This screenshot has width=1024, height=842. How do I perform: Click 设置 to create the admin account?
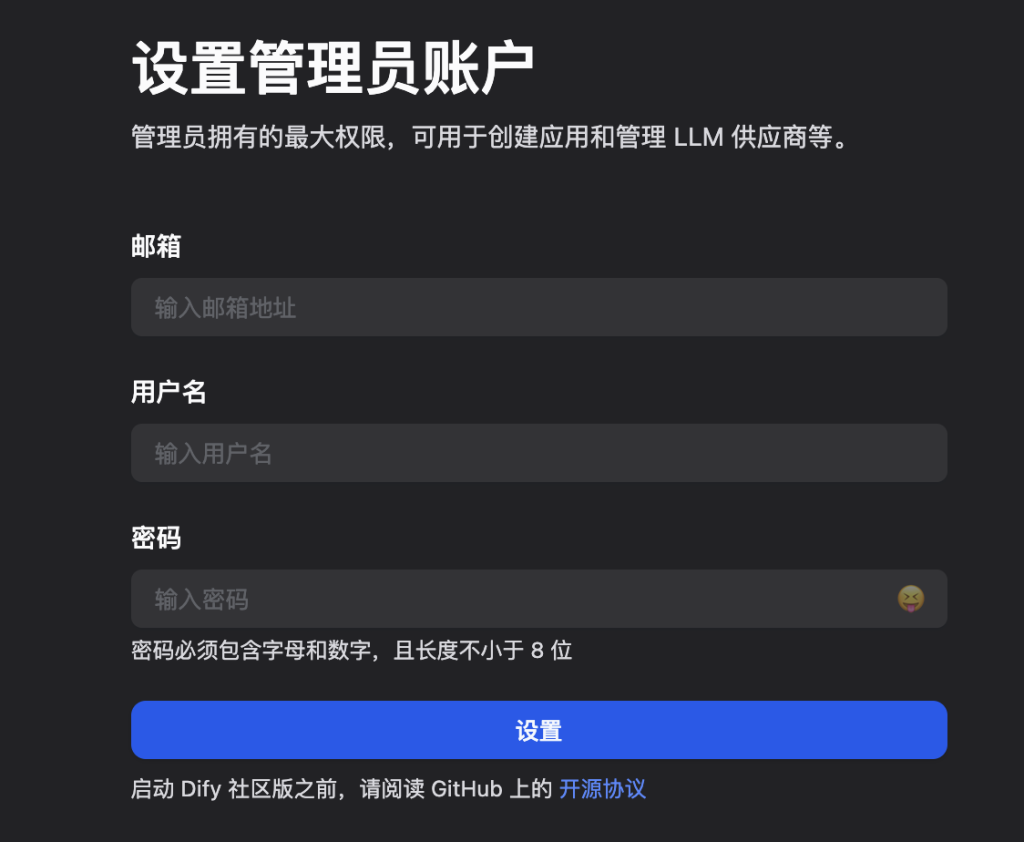[x=539, y=730]
